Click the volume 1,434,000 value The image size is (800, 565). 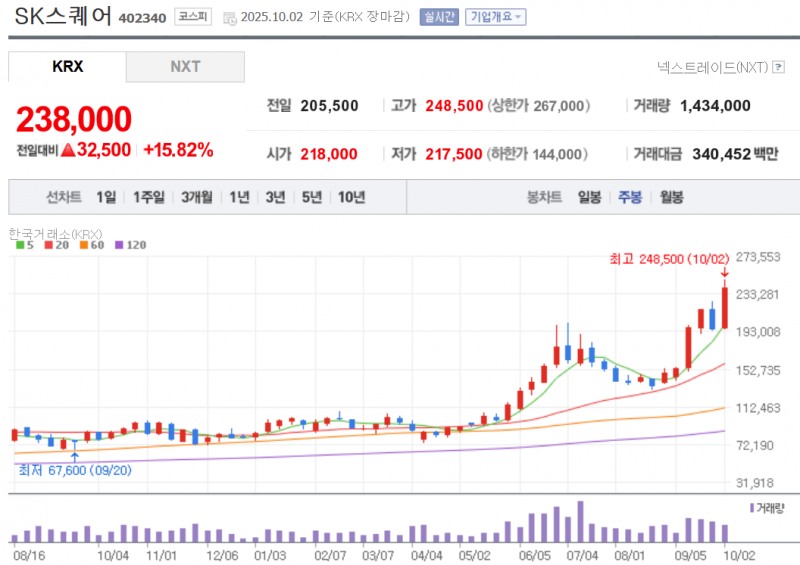tap(715, 106)
